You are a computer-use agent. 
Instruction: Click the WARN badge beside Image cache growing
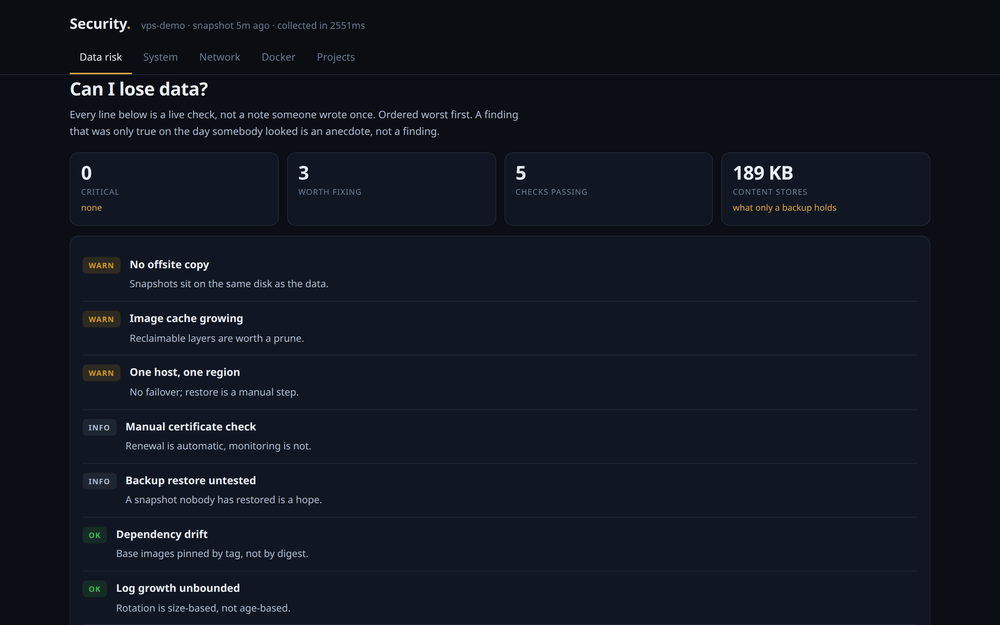(101, 320)
